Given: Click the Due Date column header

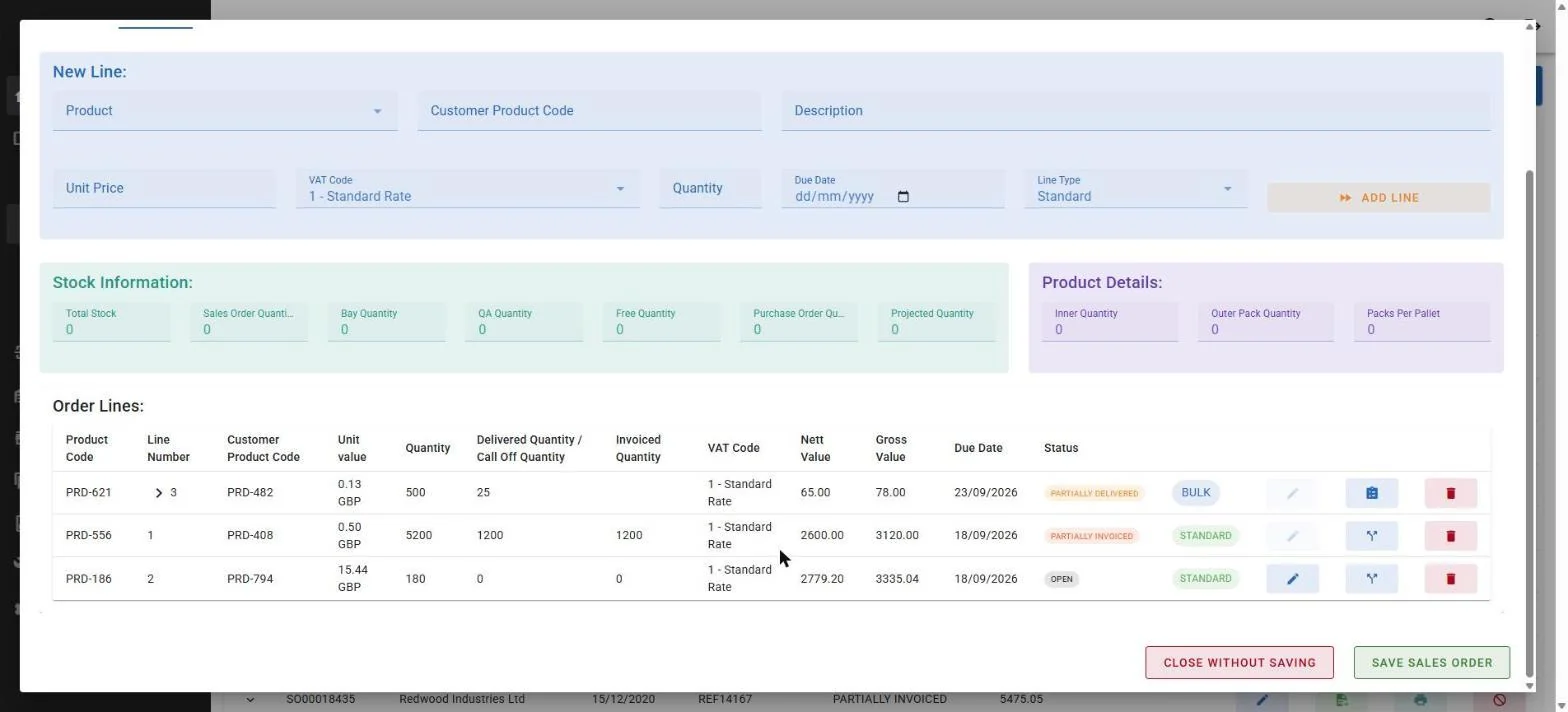Looking at the screenshot, I should point(978,449).
